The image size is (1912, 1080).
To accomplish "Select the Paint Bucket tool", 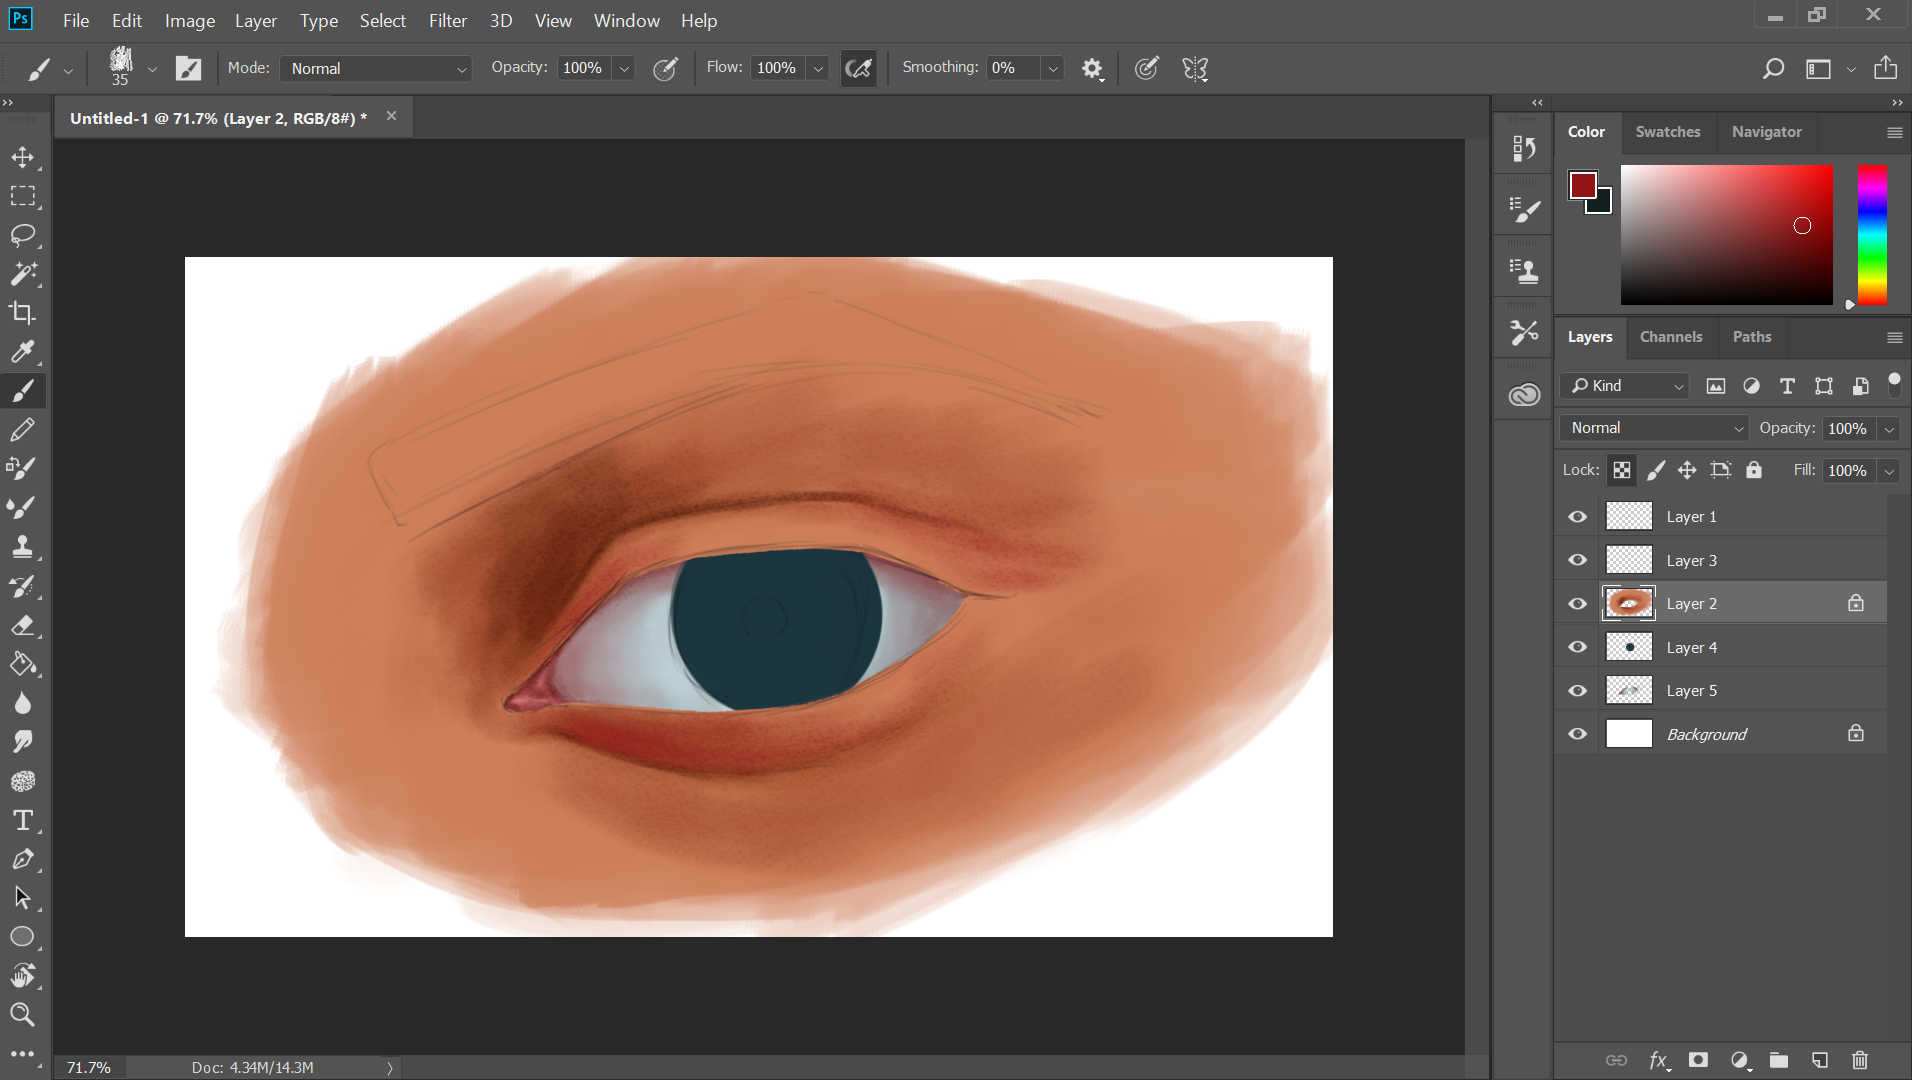I will coord(23,664).
